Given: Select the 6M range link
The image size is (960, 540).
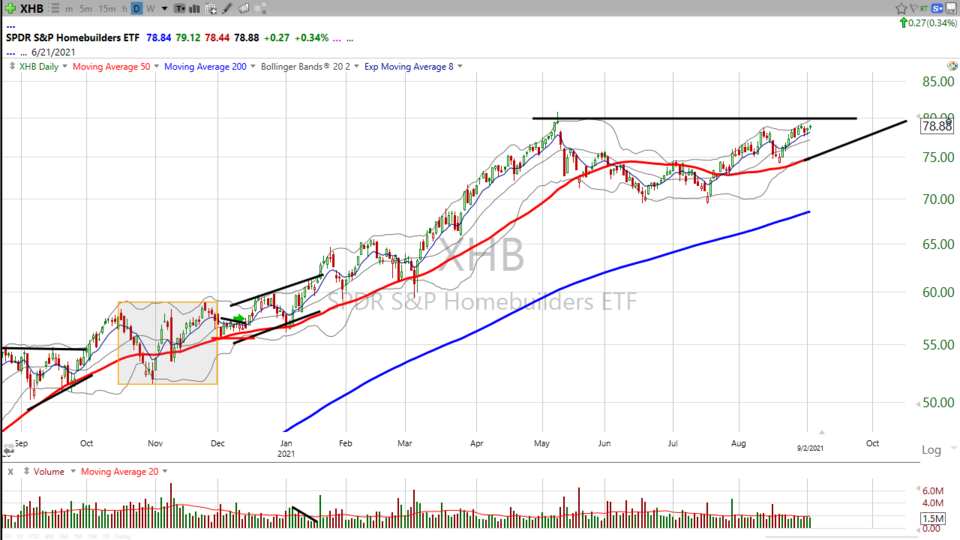Looking at the screenshot, I should (49, 536).
